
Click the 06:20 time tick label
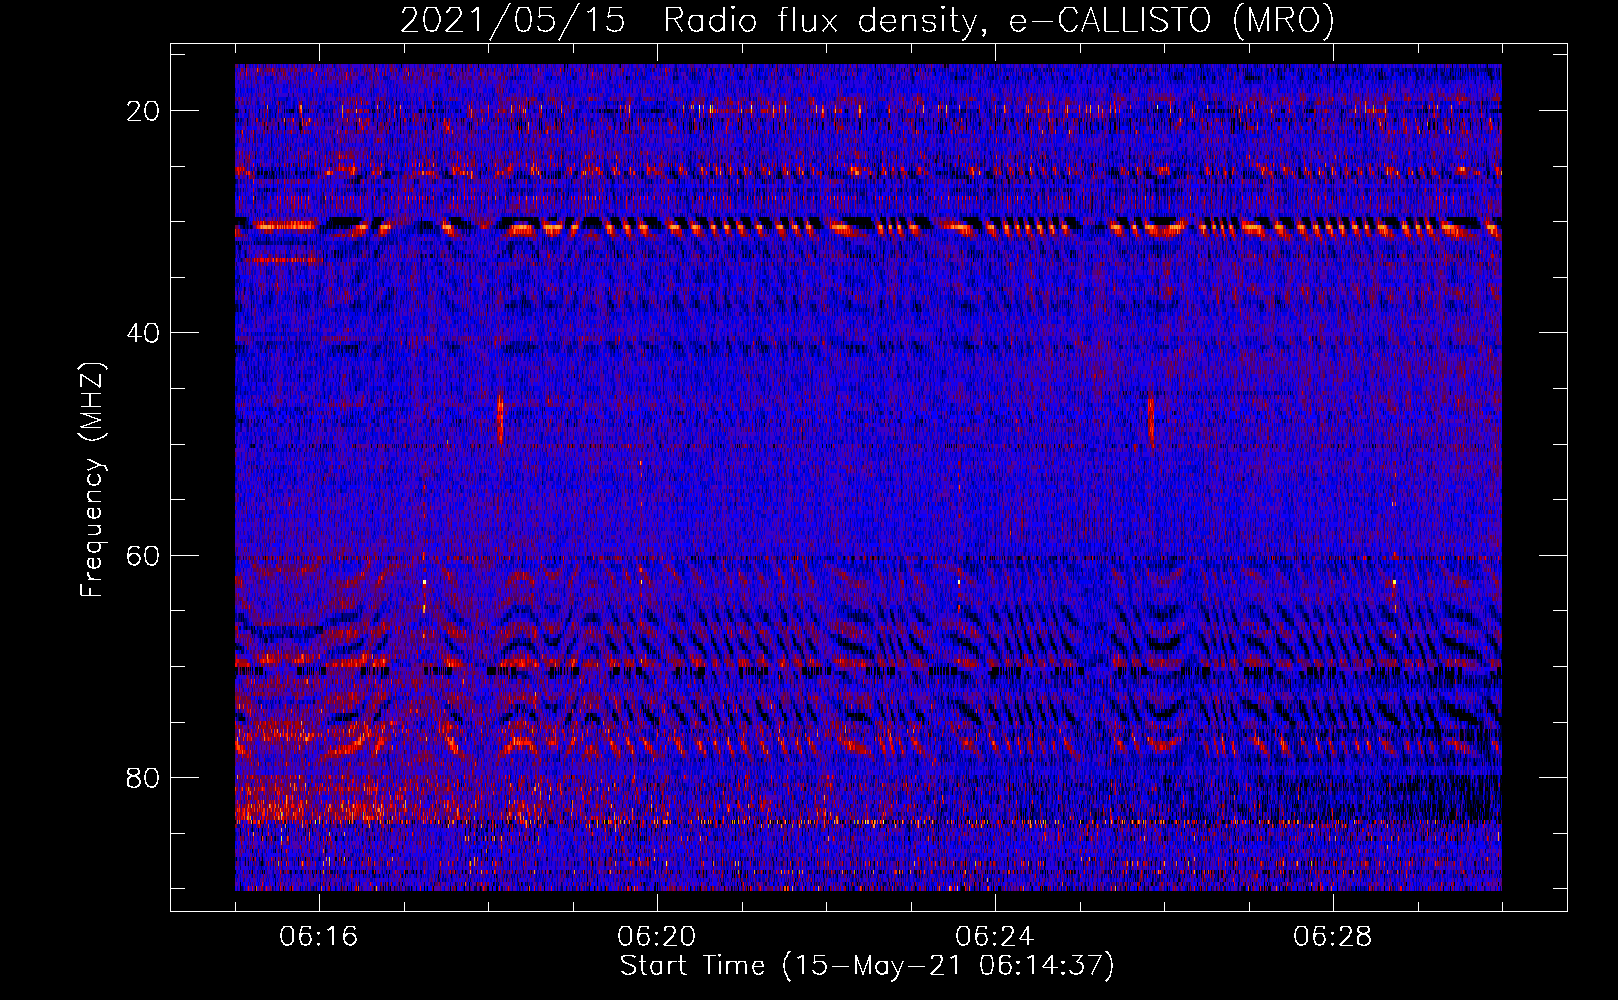click(657, 936)
